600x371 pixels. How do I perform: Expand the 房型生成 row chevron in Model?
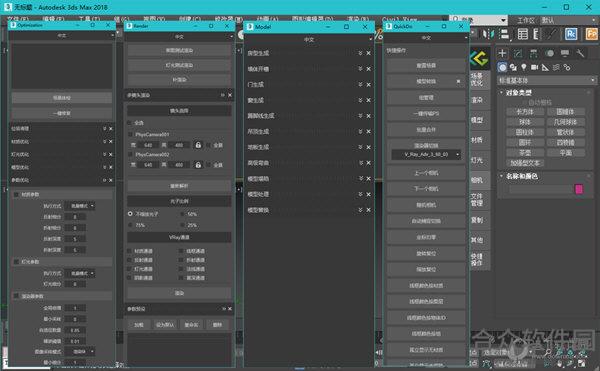pyautogui.click(x=360, y=53)
